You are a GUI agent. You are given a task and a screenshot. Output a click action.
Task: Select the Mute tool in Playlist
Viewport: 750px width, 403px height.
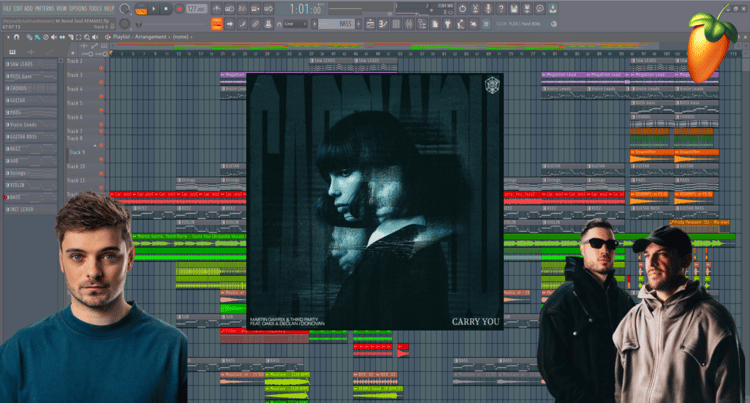point(54,37)
